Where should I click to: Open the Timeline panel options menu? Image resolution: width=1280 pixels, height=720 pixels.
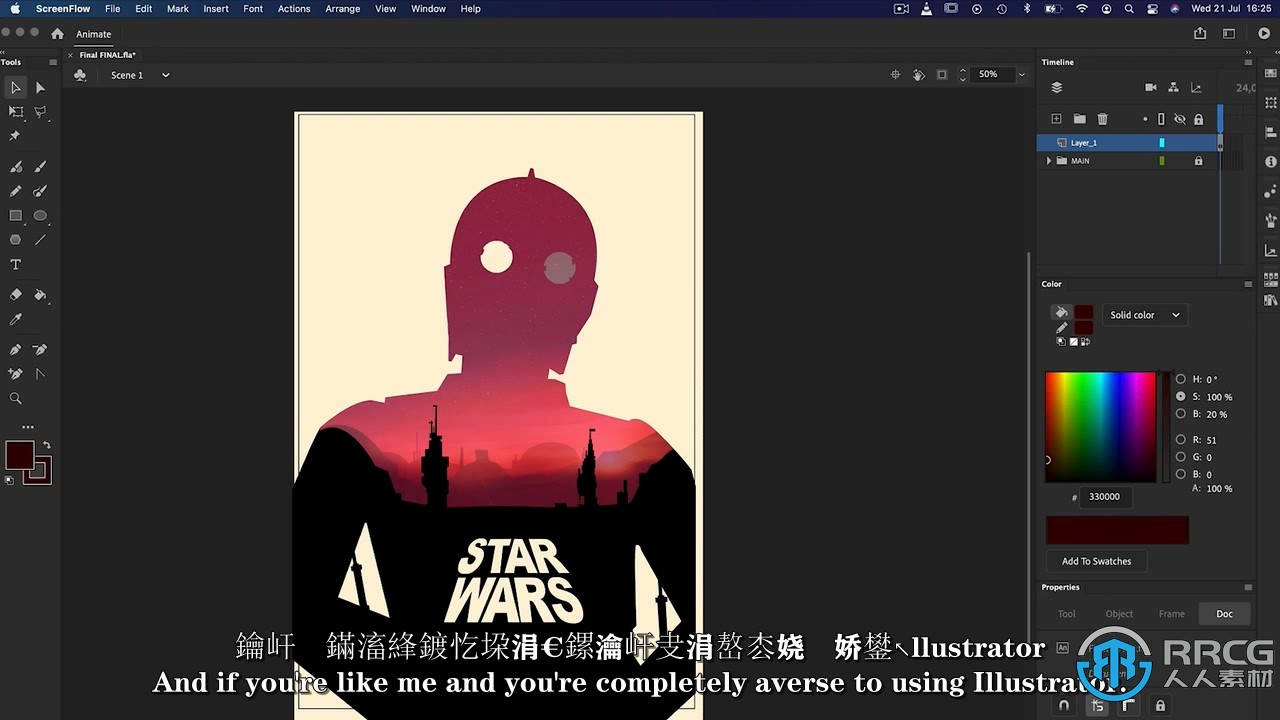[1248, 62]
